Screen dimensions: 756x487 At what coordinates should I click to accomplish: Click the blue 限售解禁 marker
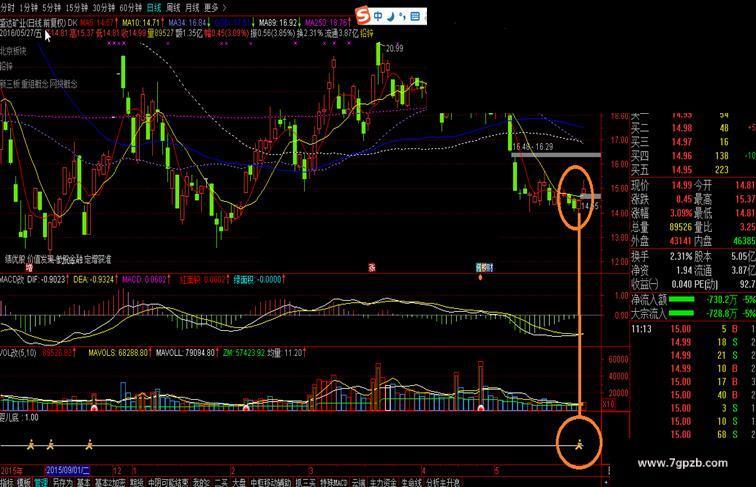(484, 267)
